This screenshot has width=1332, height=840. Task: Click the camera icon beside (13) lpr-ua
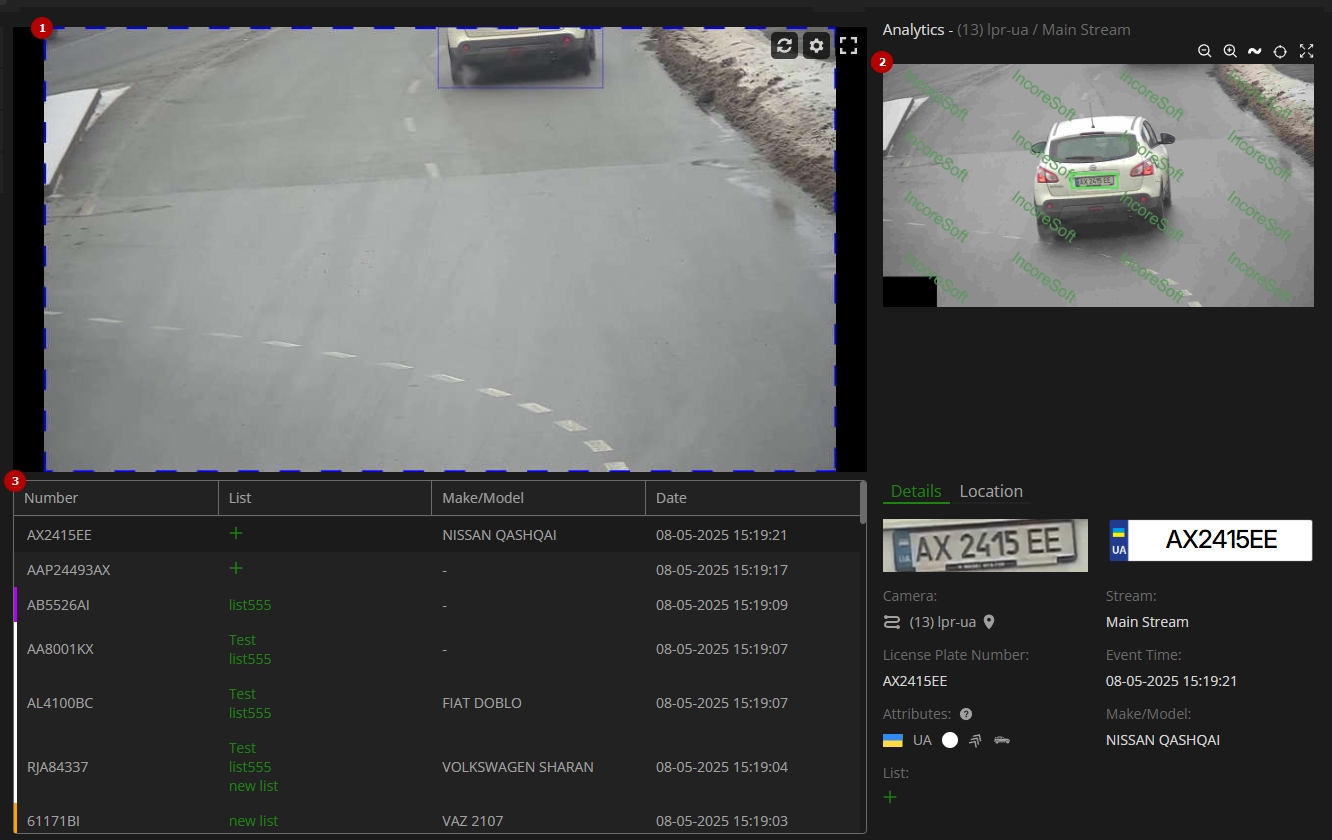coord(892,622)
